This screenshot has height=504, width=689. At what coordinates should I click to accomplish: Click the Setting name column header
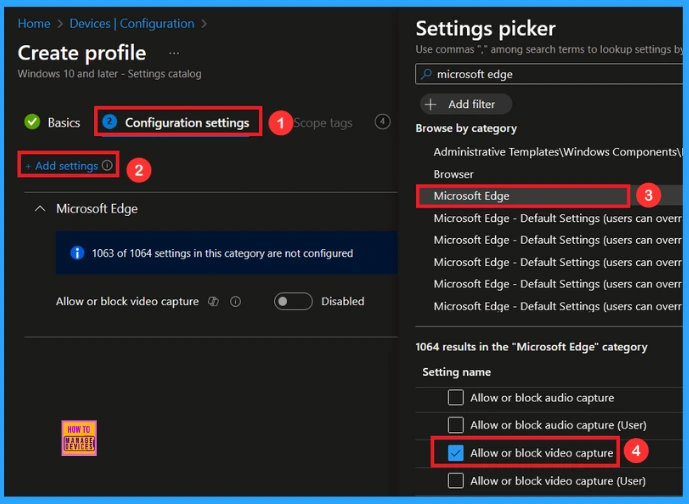(x=457, y=372)
